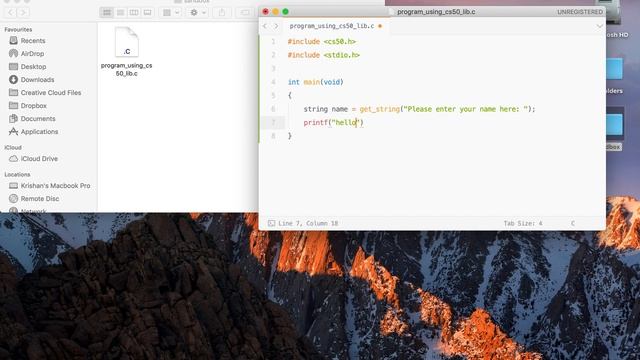Select AirDrop in Finder sidebar
This screenshot has height=360, width=640.
[32, 53]
